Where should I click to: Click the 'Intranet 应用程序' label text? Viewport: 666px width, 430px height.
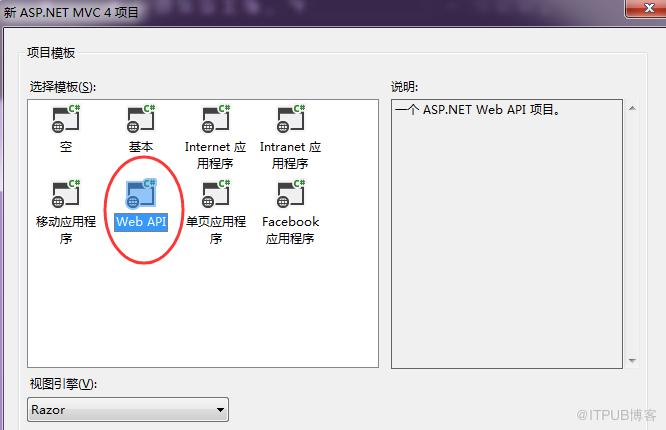click(291, 155)
